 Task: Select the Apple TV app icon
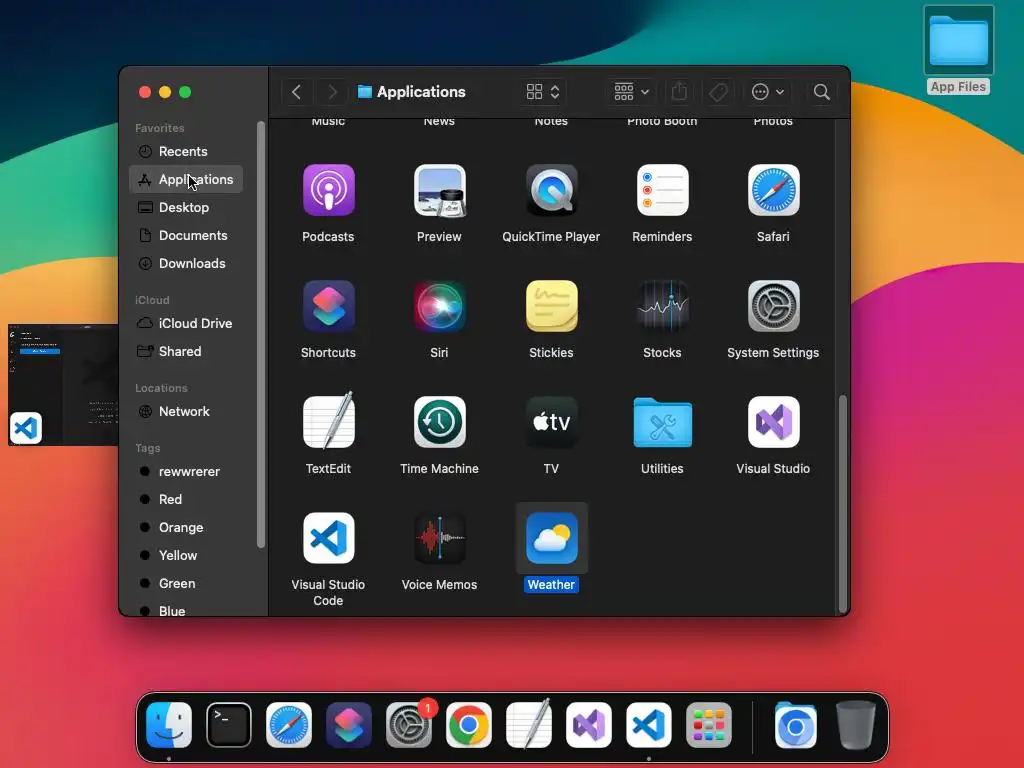[551, 422]
